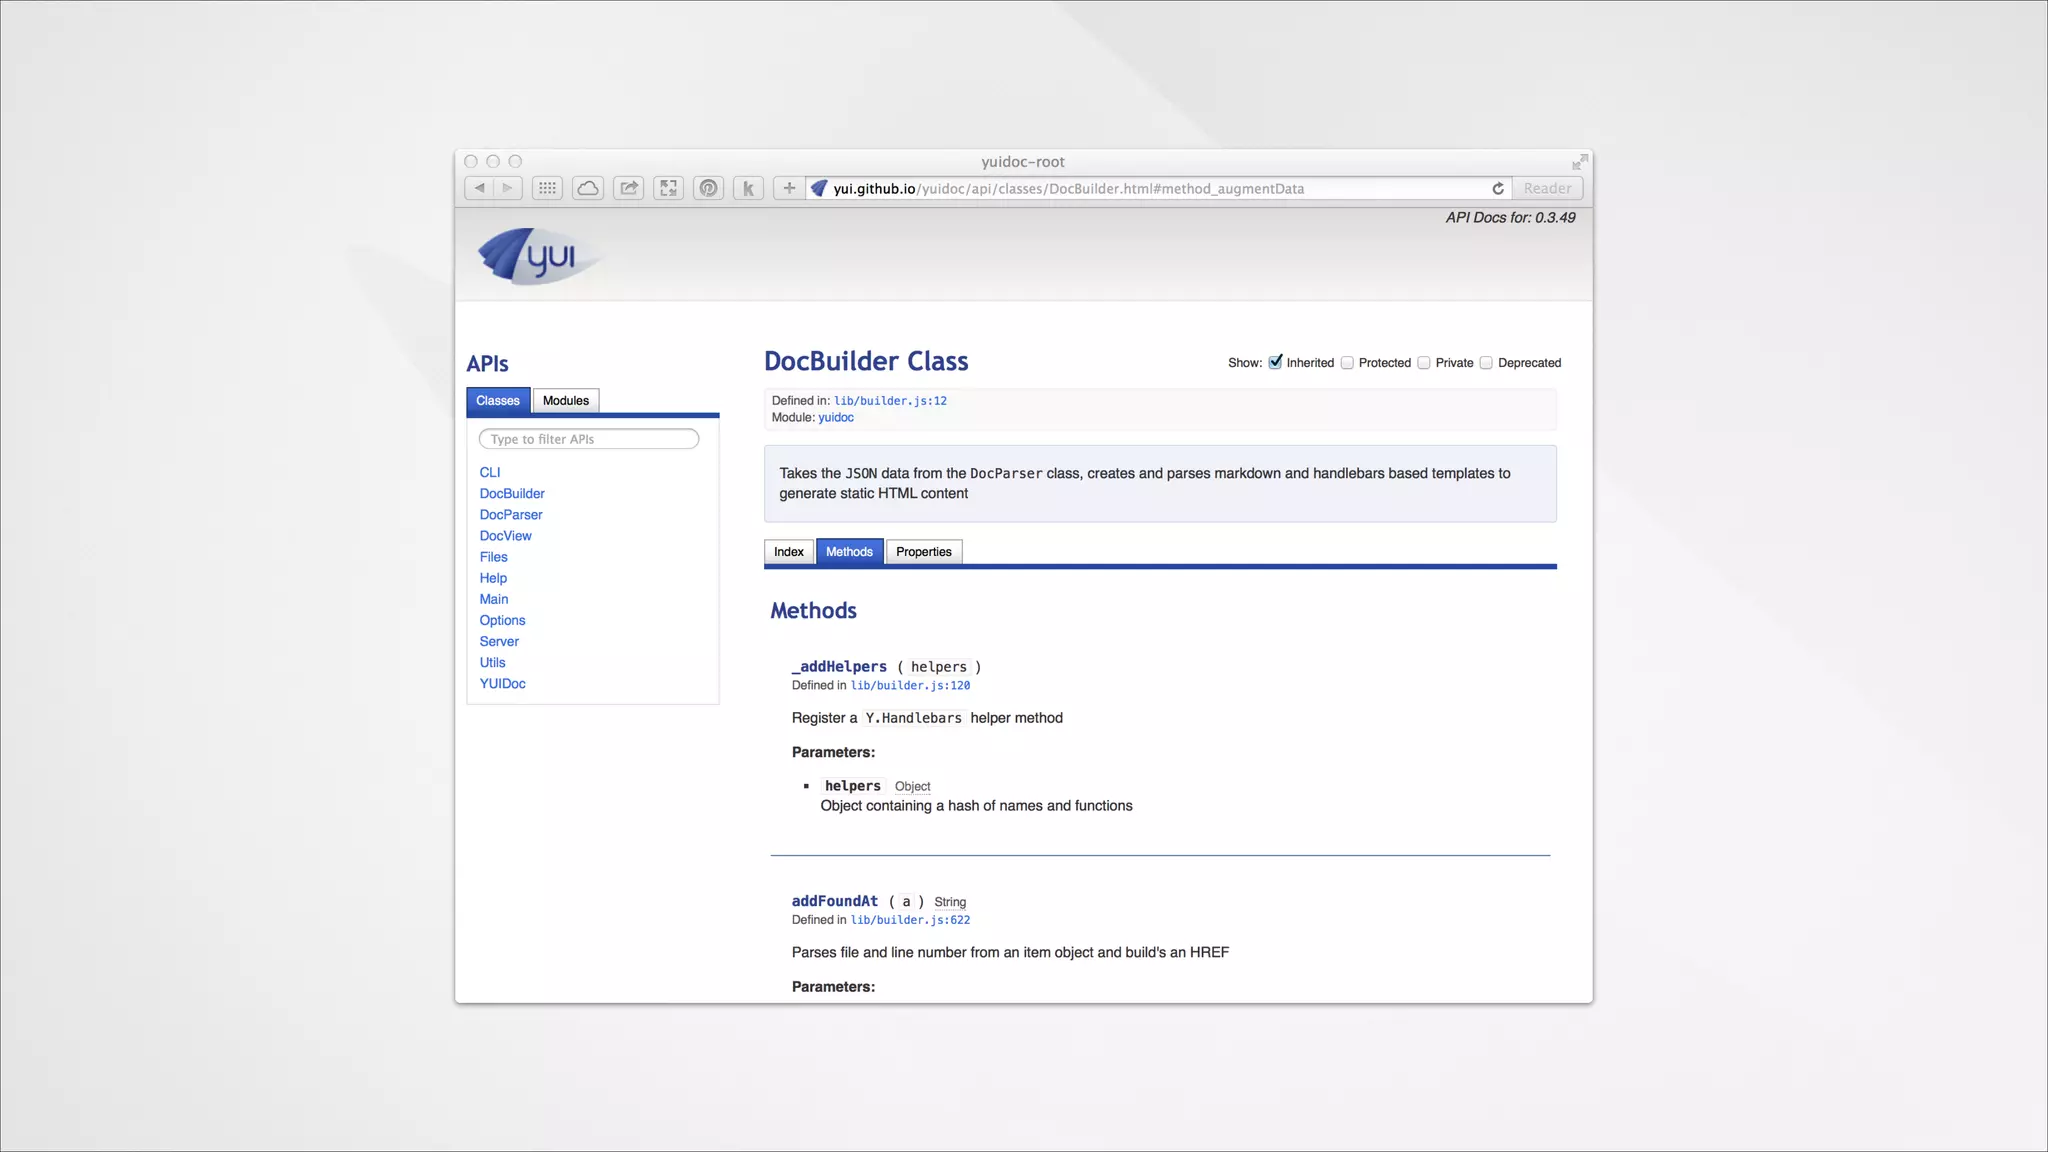Toggle the Deprecated checkbox
The width and height of the screenshot is (2048, 1152).
click(x=1486, y=363)
